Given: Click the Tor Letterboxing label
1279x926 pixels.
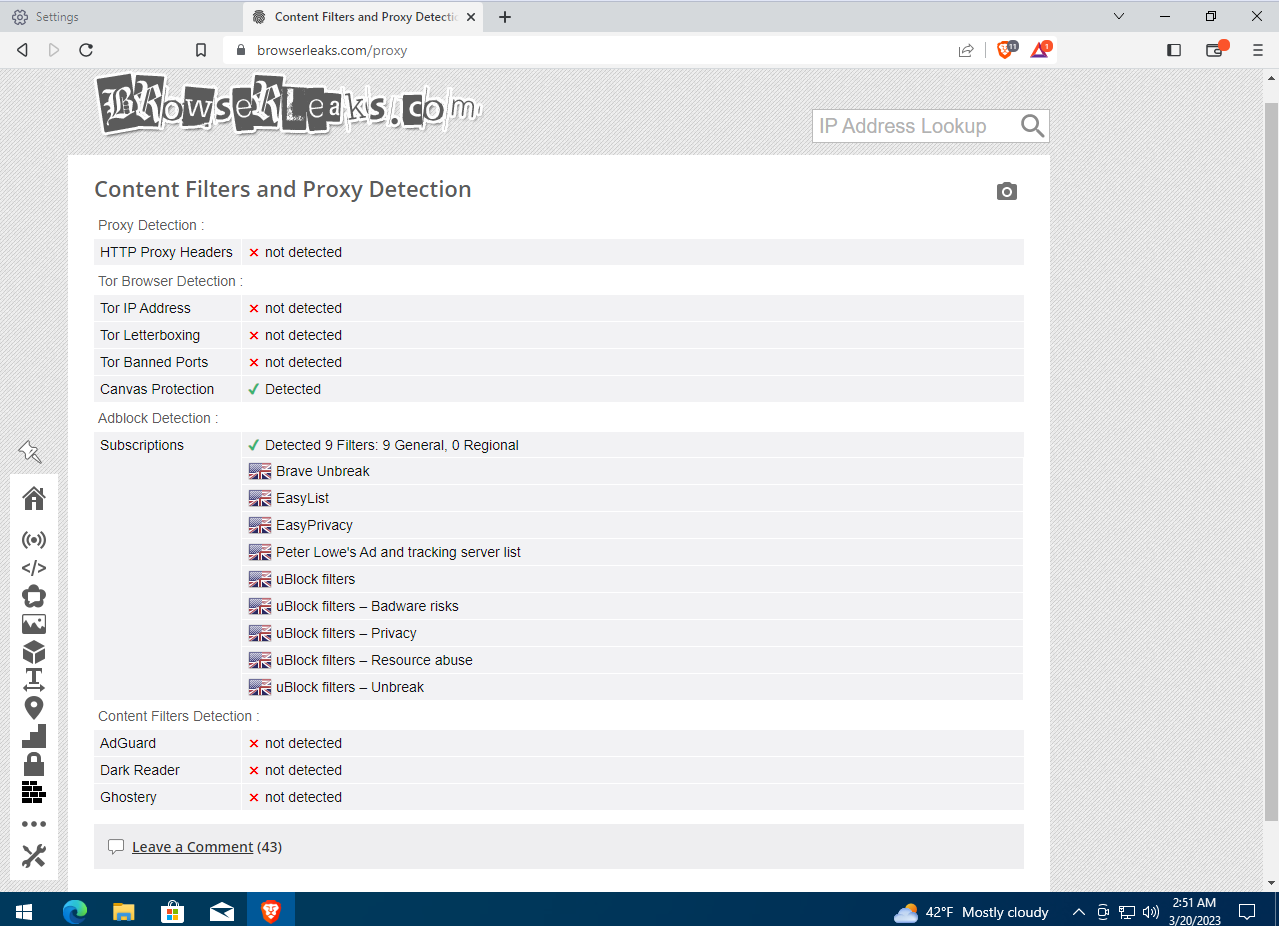Looking at the screenshot, I should pos(150,335).
